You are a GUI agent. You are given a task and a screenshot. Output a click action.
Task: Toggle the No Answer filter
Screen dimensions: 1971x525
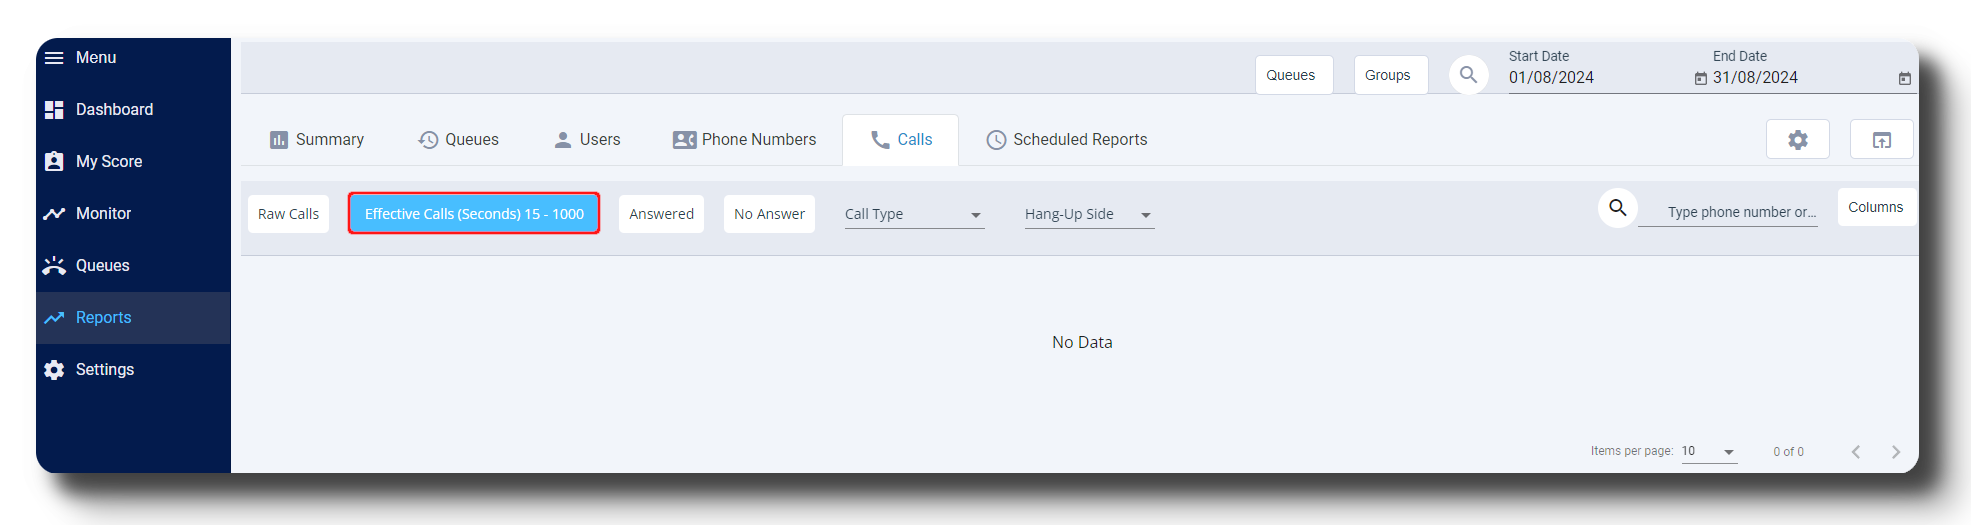[x=769, y=214]
